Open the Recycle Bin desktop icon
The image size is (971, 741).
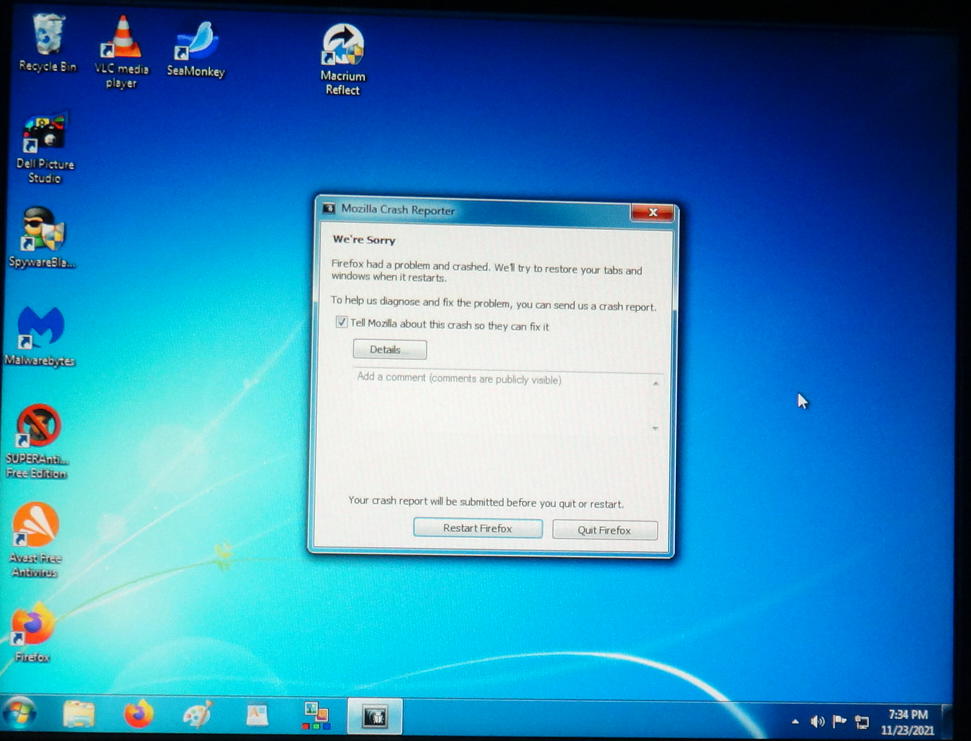(x=48, y=43)
